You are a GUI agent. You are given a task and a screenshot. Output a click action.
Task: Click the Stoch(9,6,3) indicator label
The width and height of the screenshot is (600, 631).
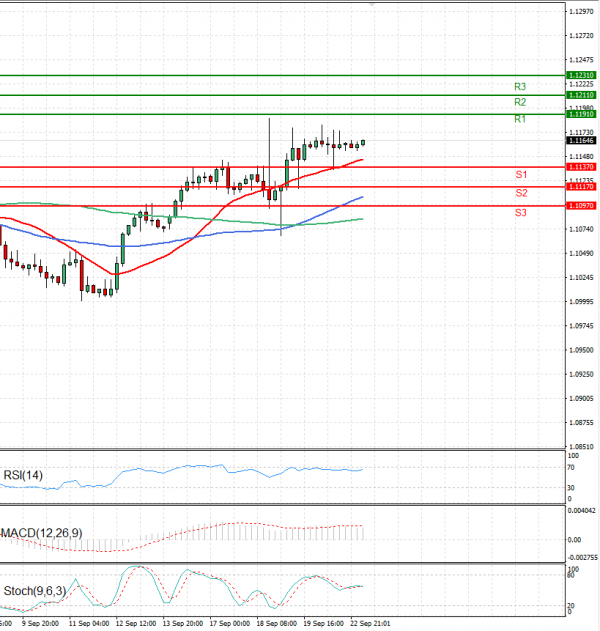click(x=35, y=590)
